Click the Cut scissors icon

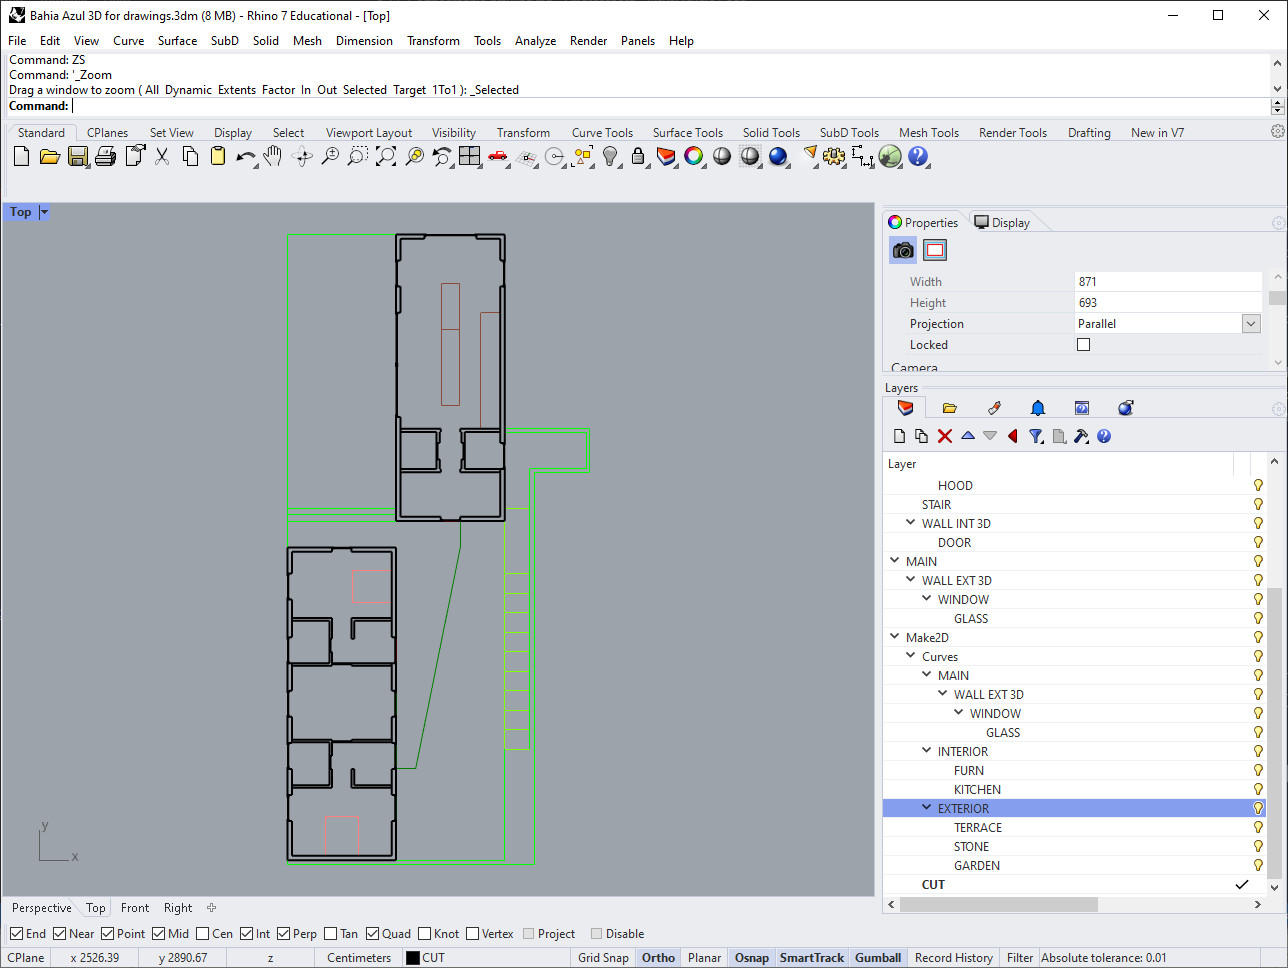[x=162, y=156]
